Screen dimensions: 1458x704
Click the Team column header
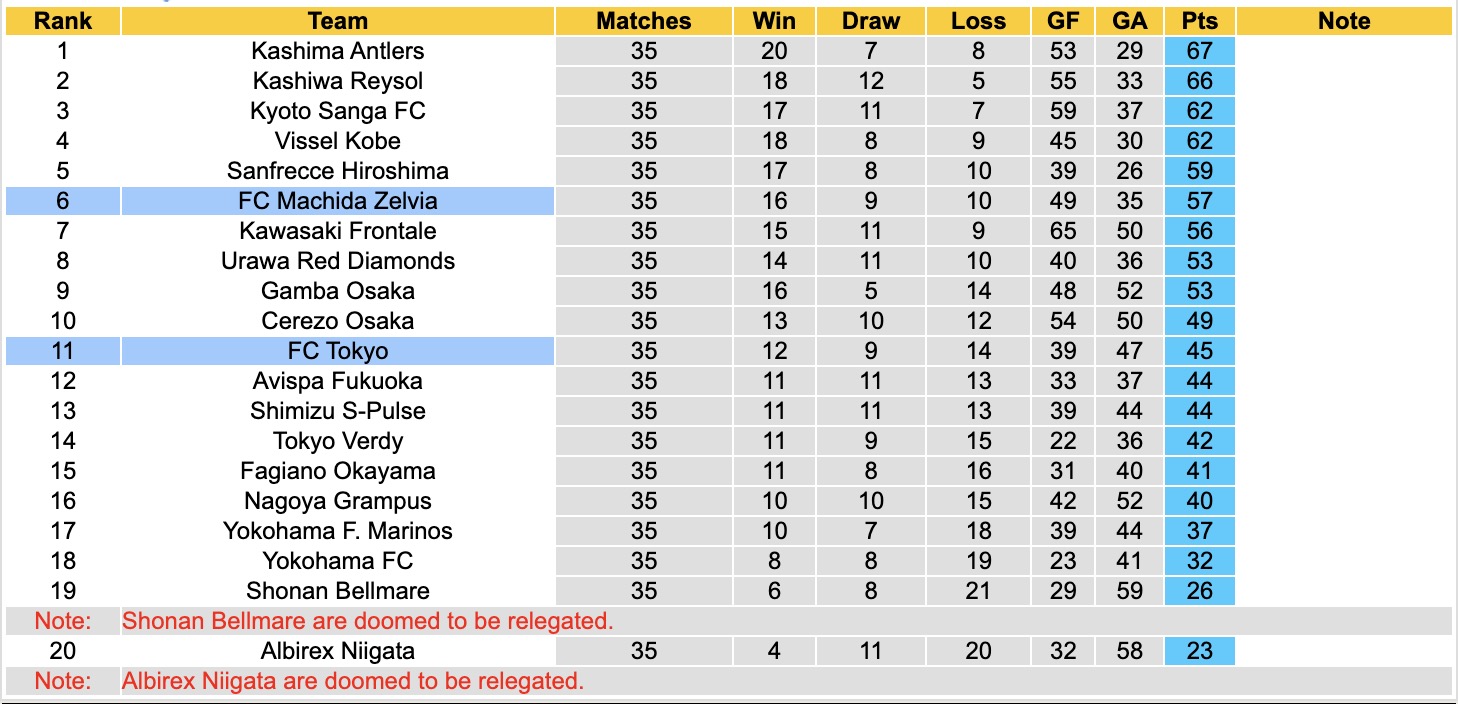(x=338, y=21)
